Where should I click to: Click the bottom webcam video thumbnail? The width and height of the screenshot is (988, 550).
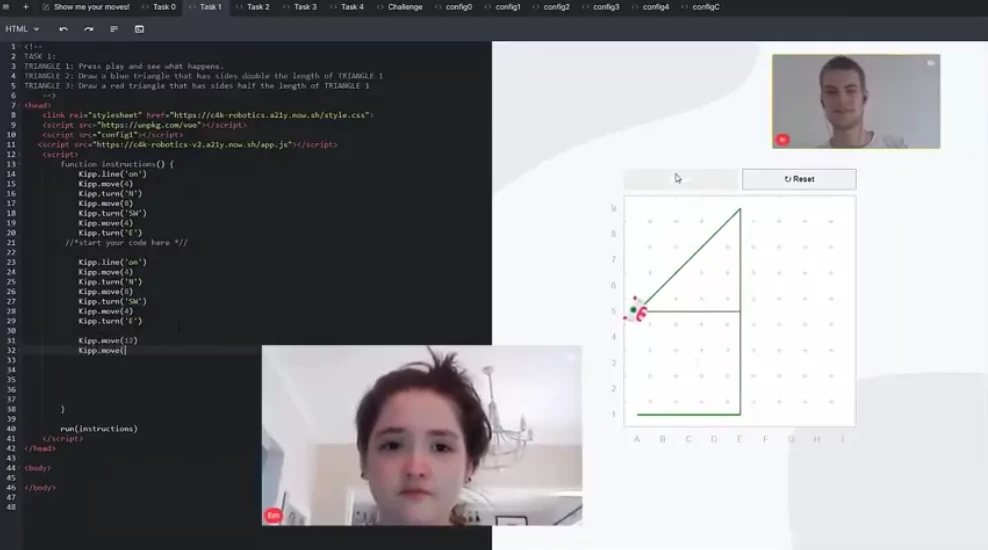tap(422, 435)
